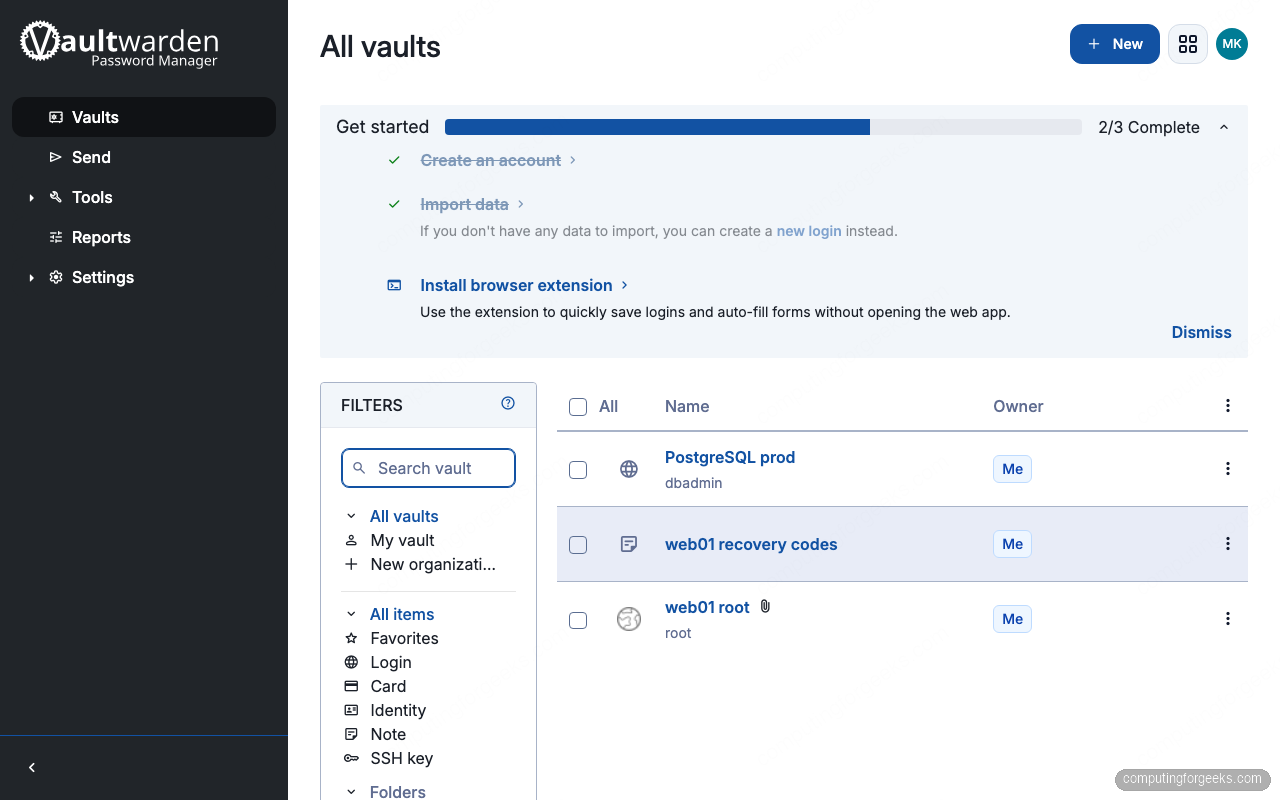Open options menu for web01 root row
Viewport: 1280px width, 800px height.
(x=1228, y=618)
